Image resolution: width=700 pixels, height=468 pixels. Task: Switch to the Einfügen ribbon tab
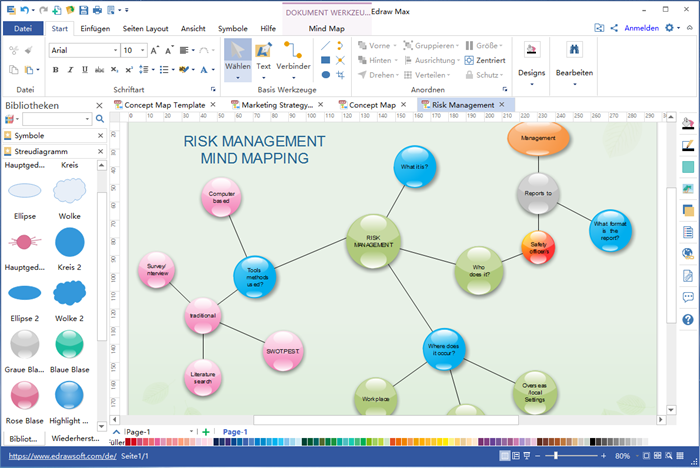(x=95, y=29)
